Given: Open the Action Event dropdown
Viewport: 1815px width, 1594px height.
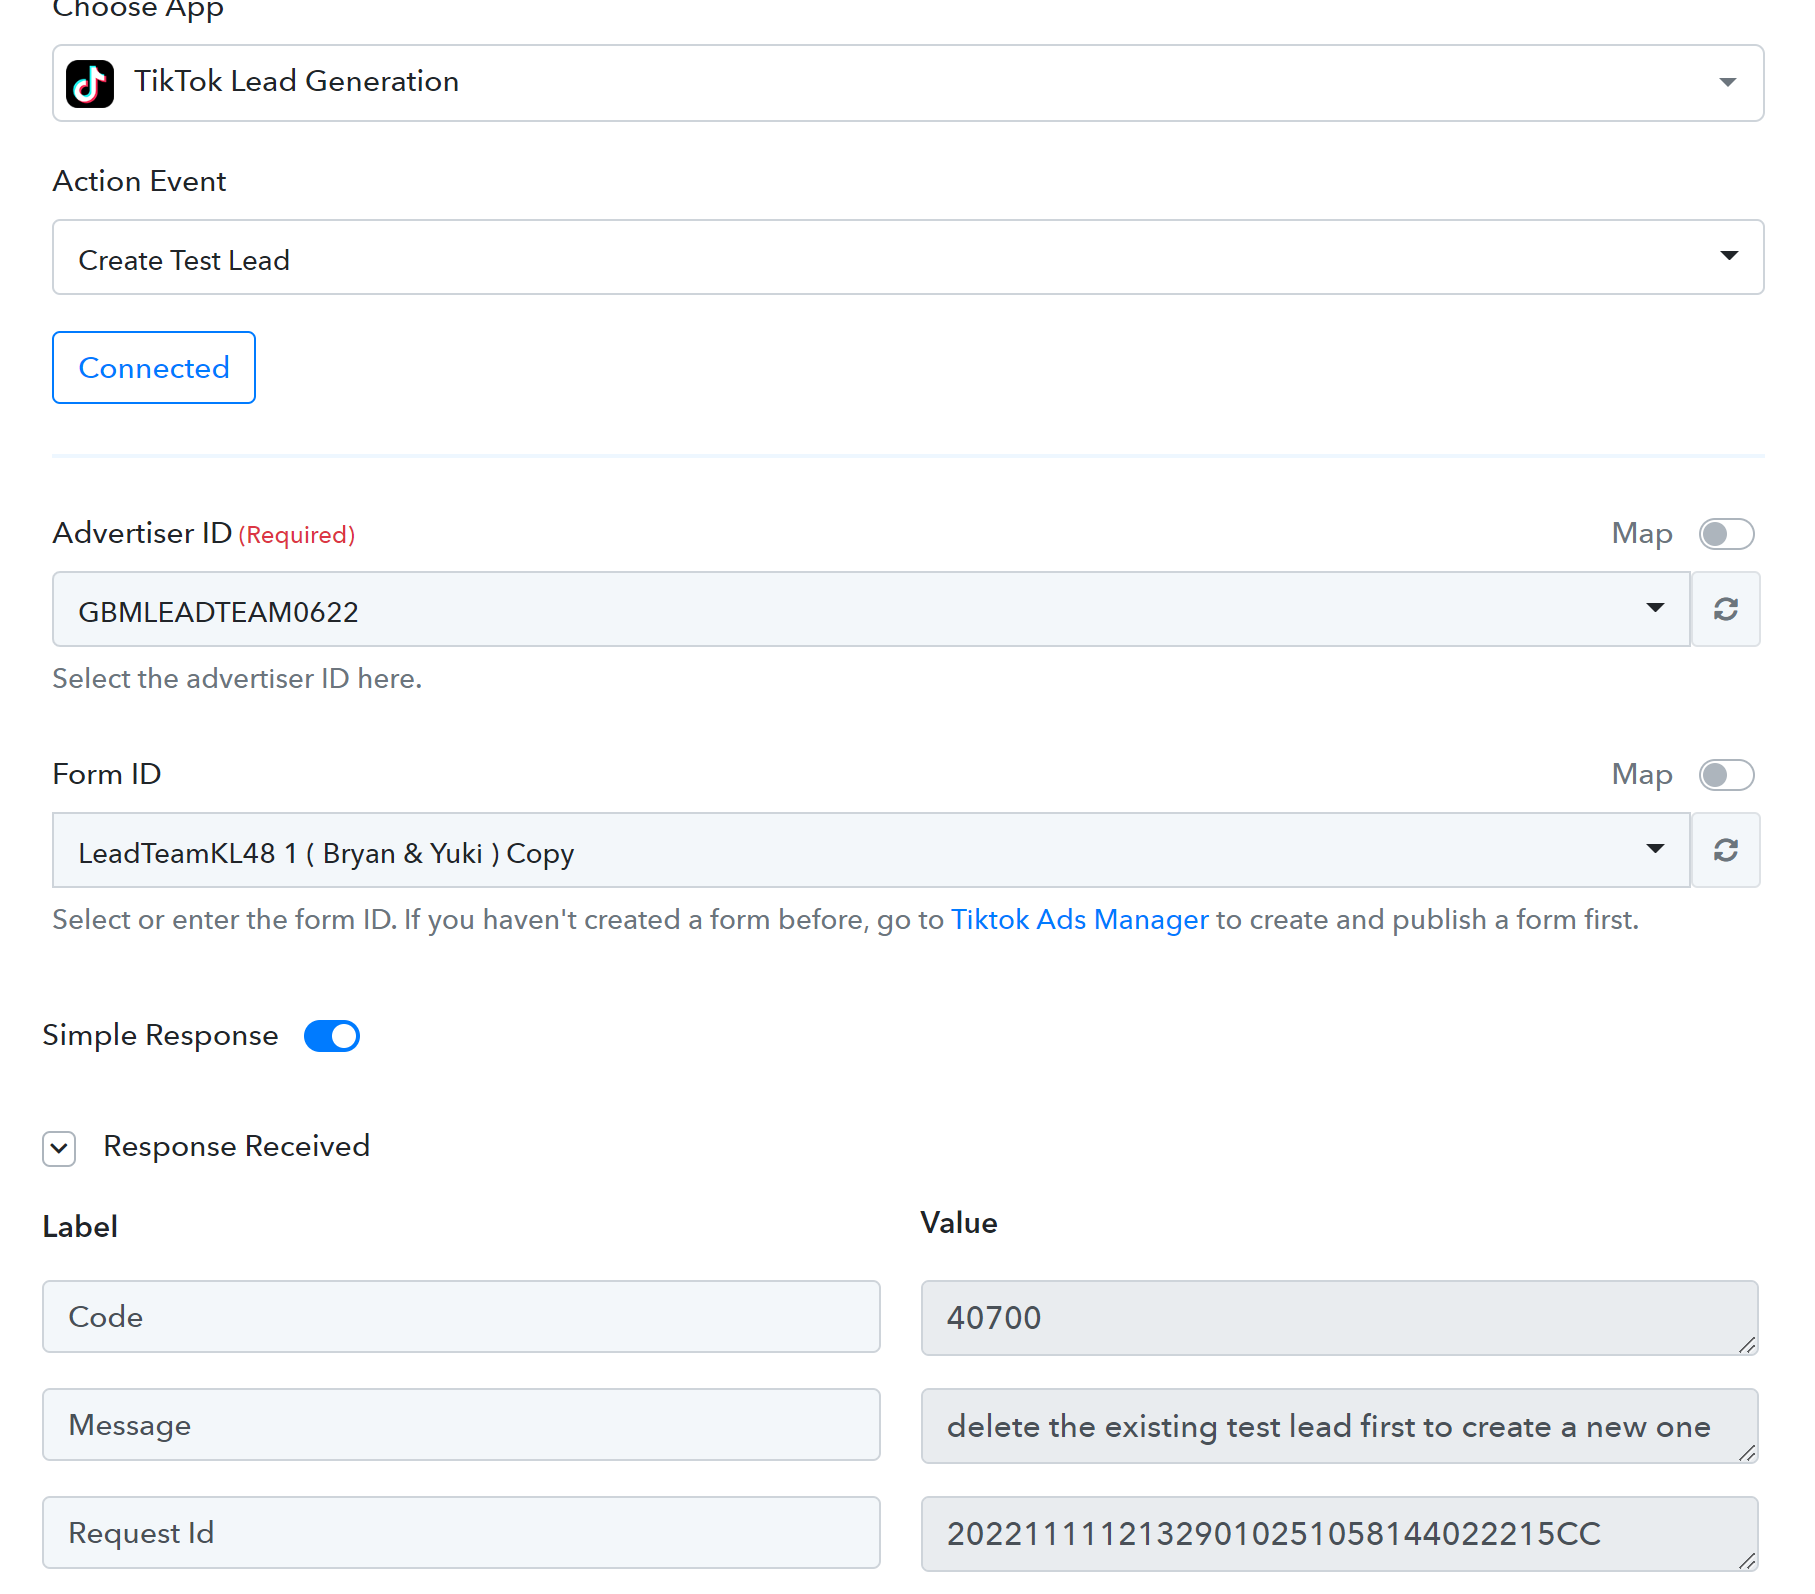Looking at the screenshot, I should pos(908,257).
